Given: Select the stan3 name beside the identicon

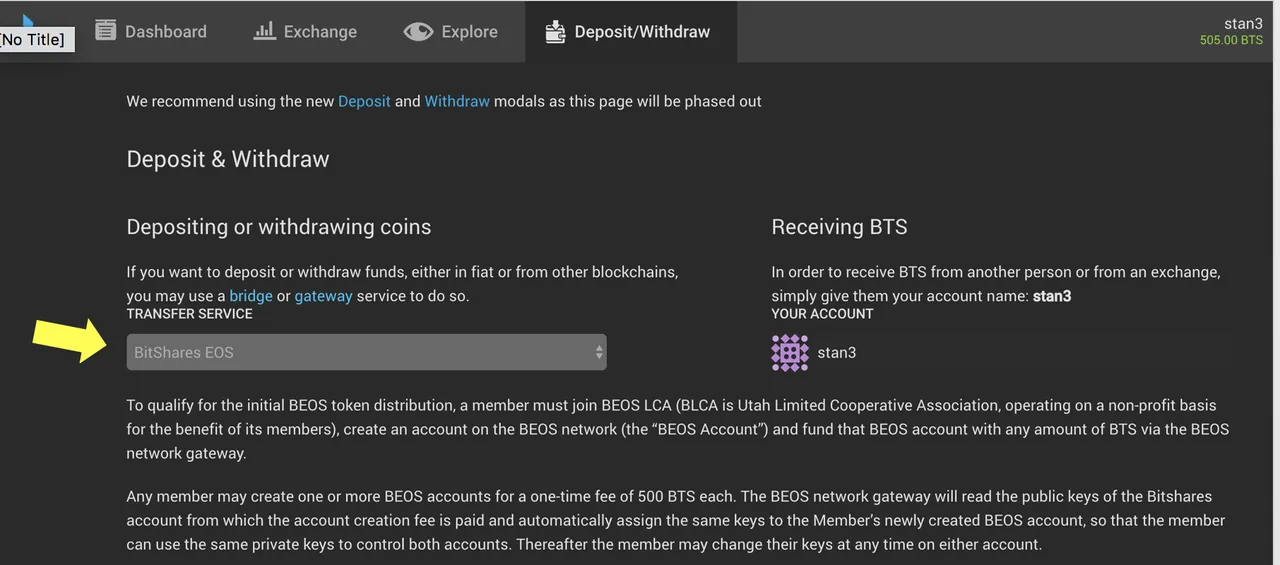Looking at the screenshot, I should point(837,353).
